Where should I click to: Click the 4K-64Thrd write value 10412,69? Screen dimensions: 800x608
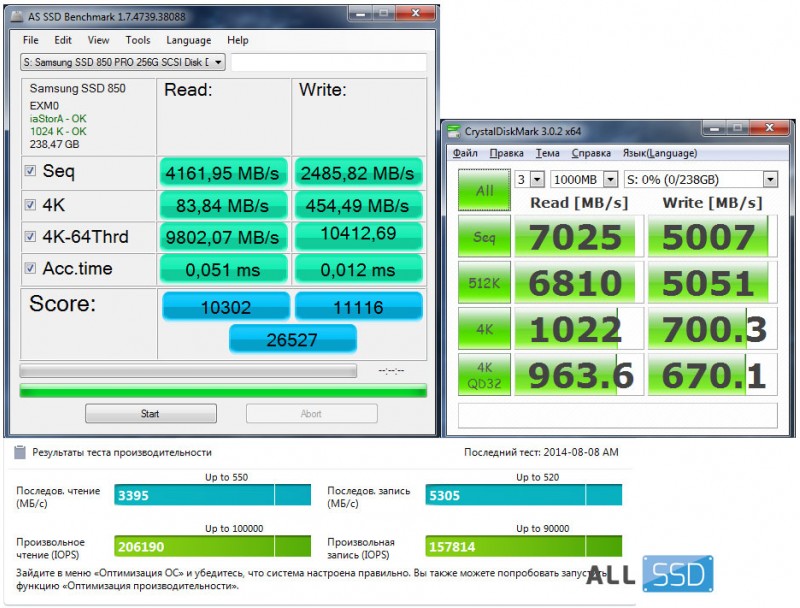(x=359, y=235)
